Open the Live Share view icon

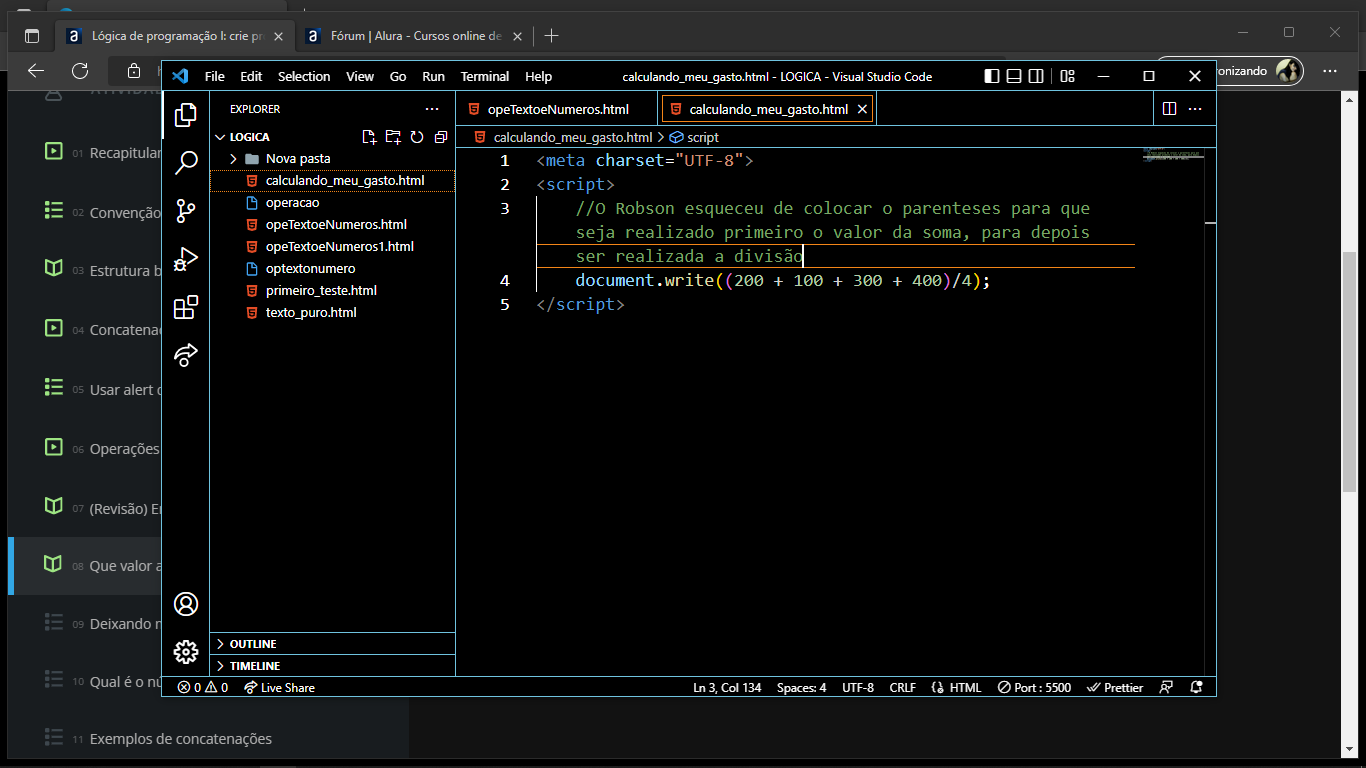tap(185, 355)
